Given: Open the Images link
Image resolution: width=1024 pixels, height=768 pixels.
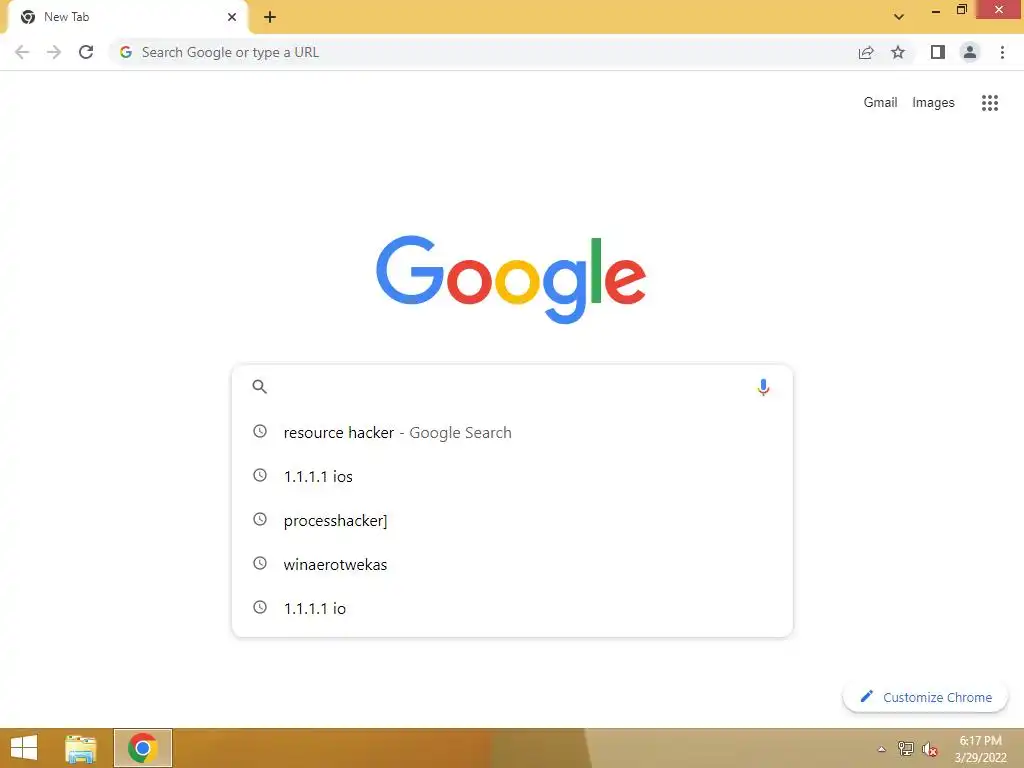Looking at the screenshot, I should tap(933, 103).
